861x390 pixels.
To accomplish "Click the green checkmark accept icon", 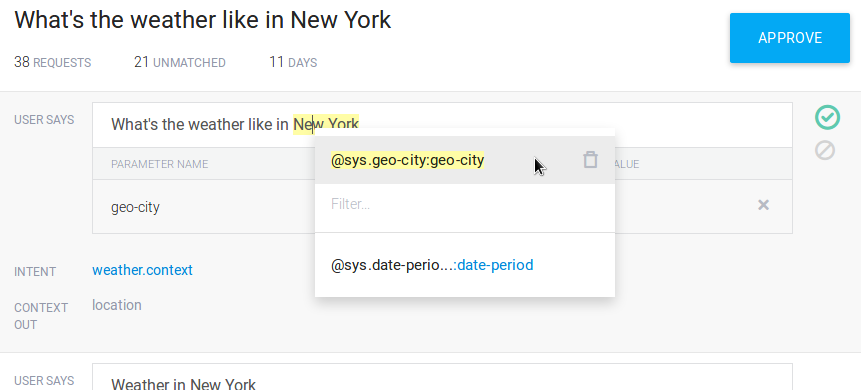I will 827,118.
